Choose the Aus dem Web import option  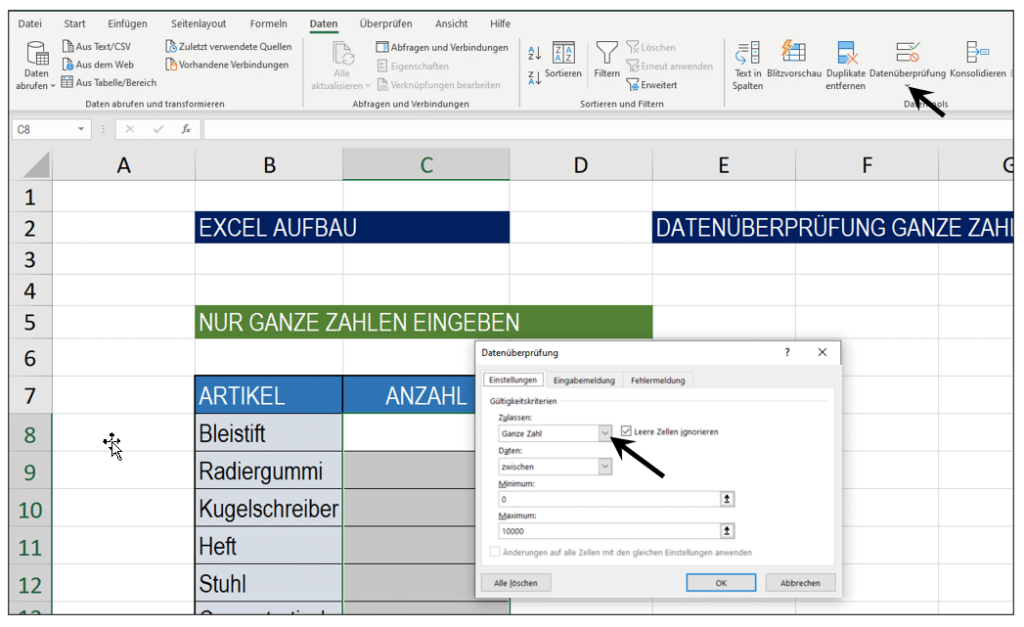(97, 65)
